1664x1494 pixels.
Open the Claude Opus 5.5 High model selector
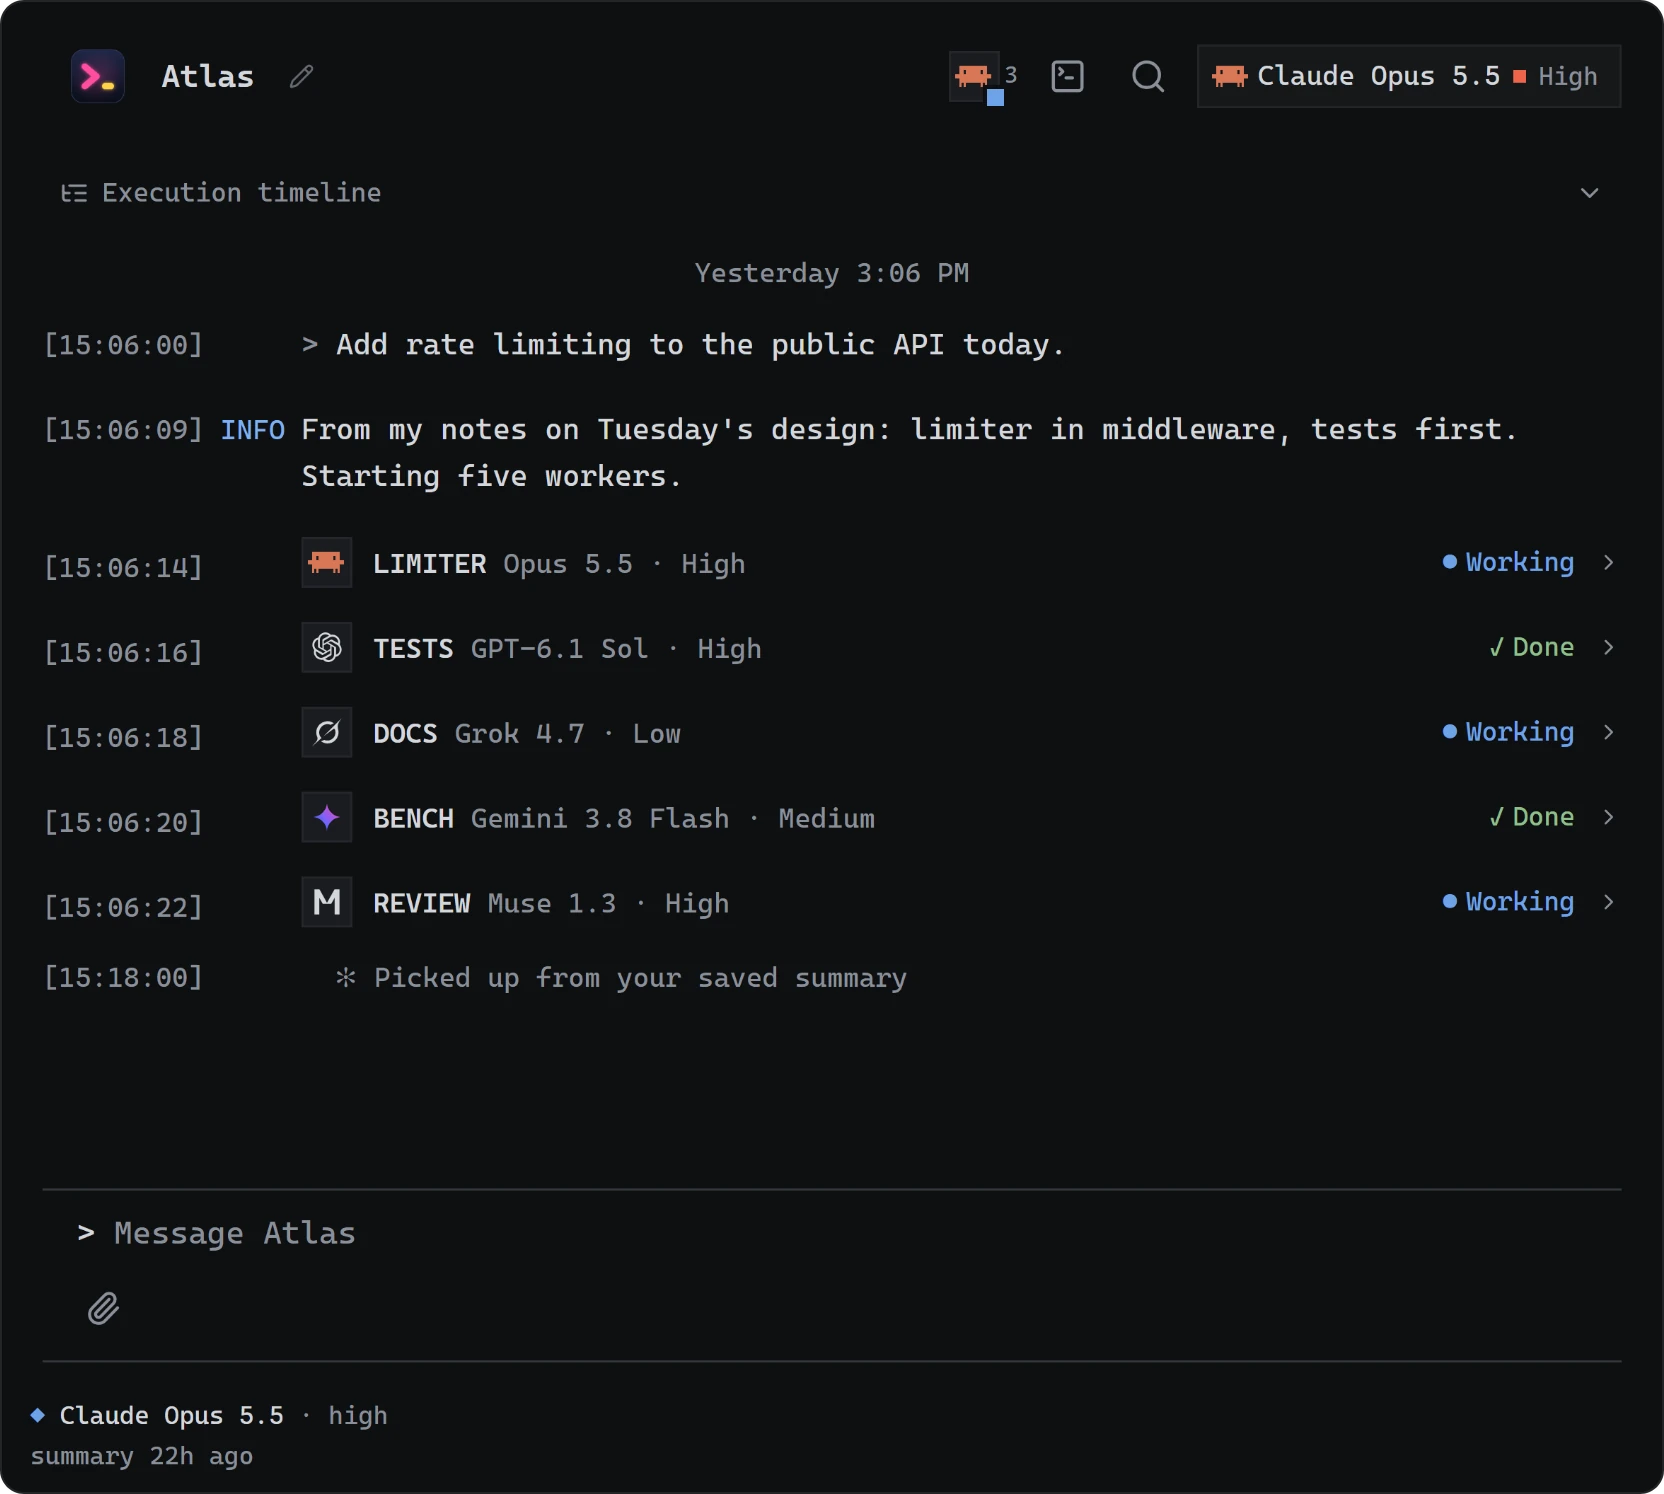[1409, 76]
